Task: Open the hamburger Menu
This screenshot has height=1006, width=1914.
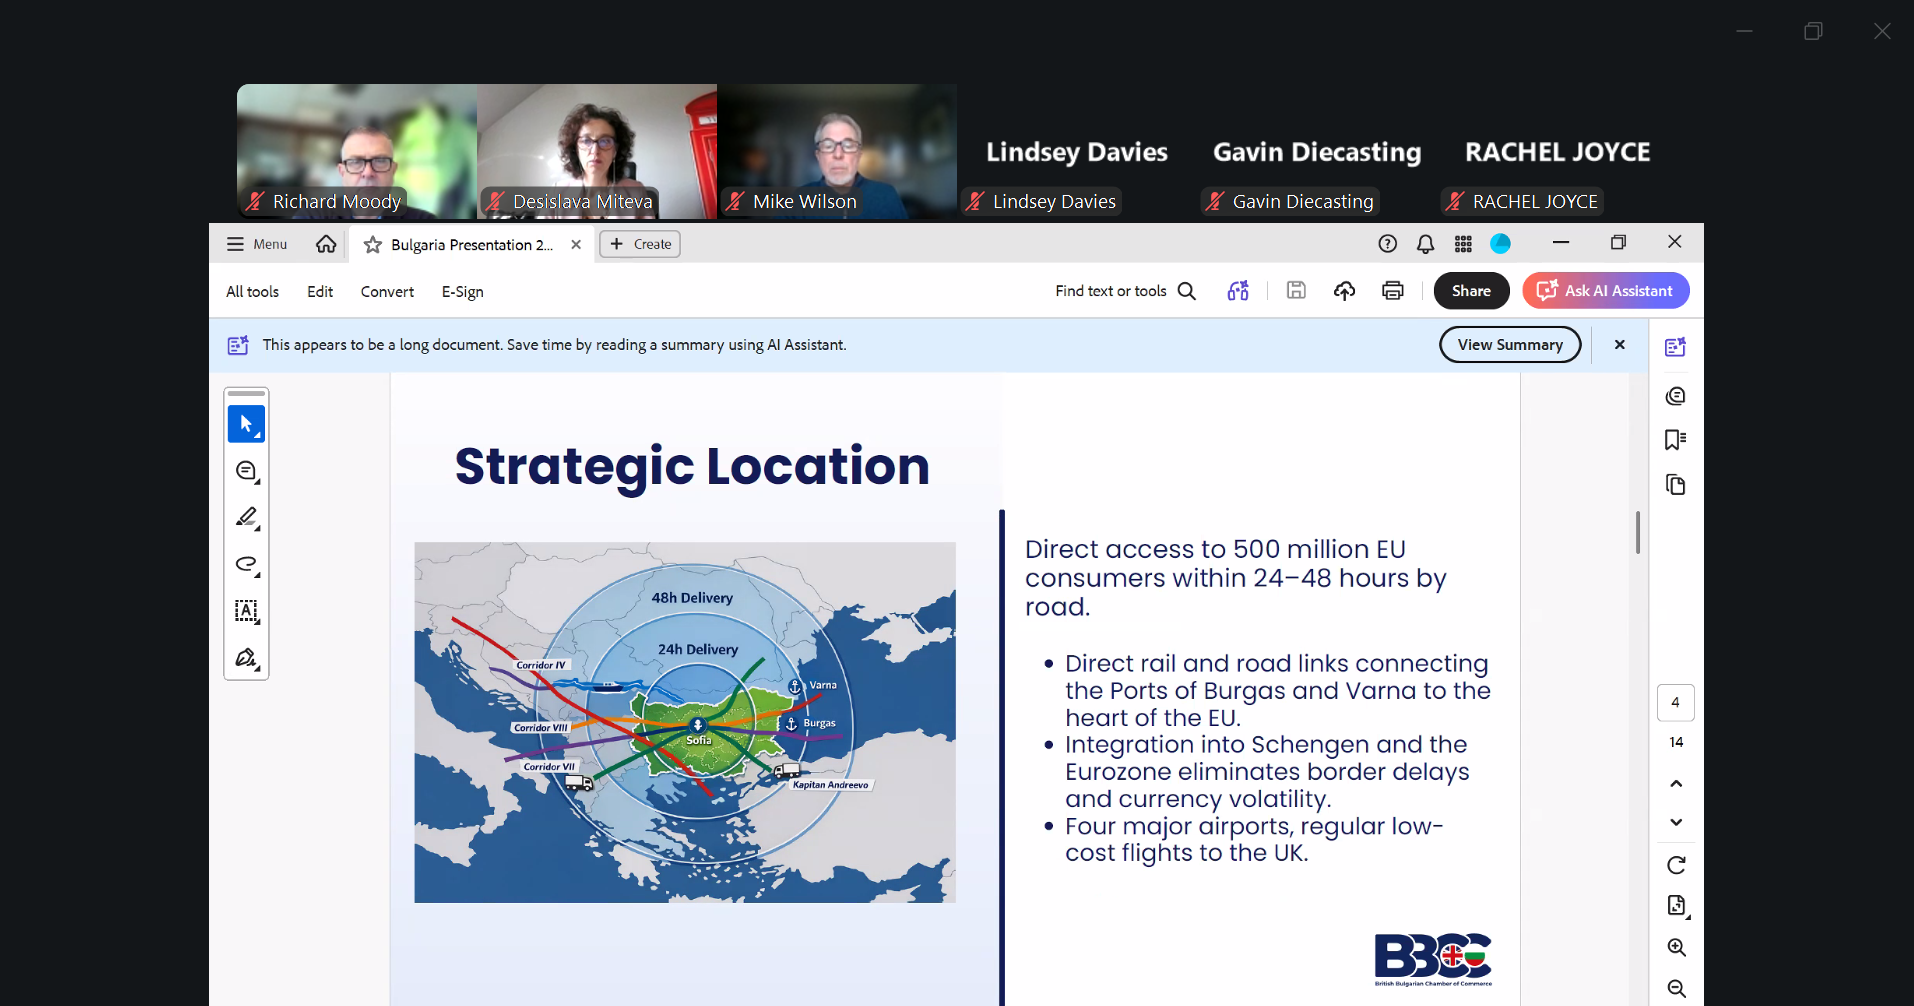Action: point(256,244)
